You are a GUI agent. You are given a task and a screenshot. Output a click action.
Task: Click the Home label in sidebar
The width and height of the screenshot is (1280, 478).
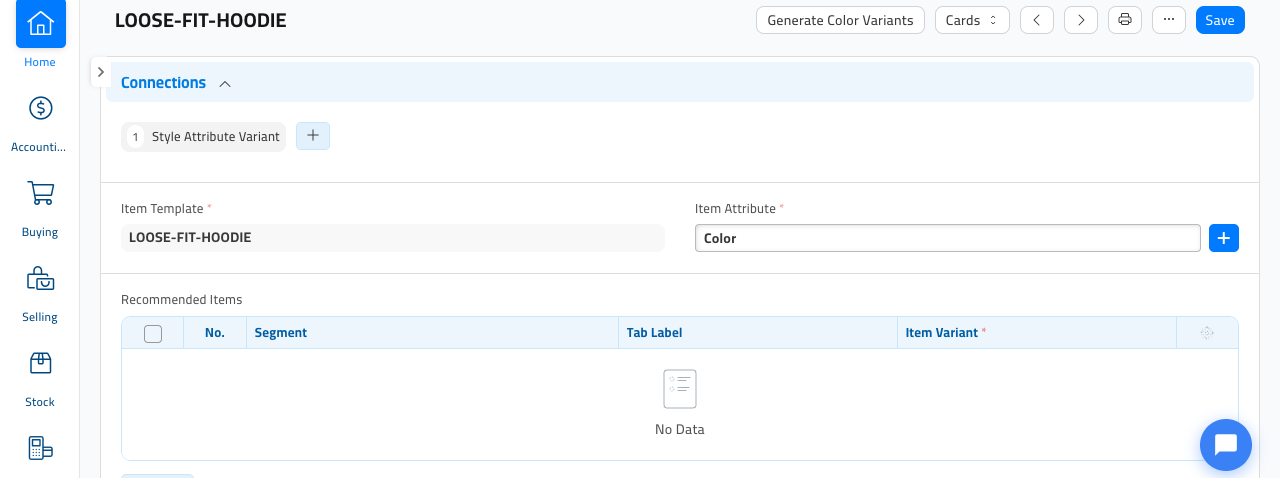point(40,62)
